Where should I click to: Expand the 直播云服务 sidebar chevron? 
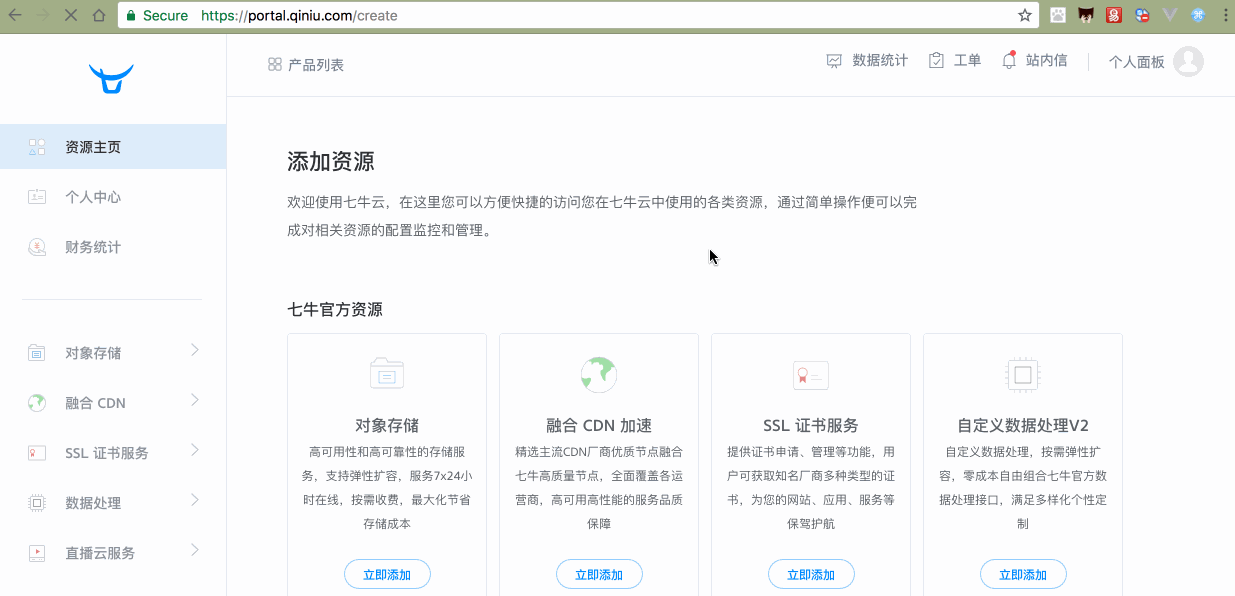point(195,550)
